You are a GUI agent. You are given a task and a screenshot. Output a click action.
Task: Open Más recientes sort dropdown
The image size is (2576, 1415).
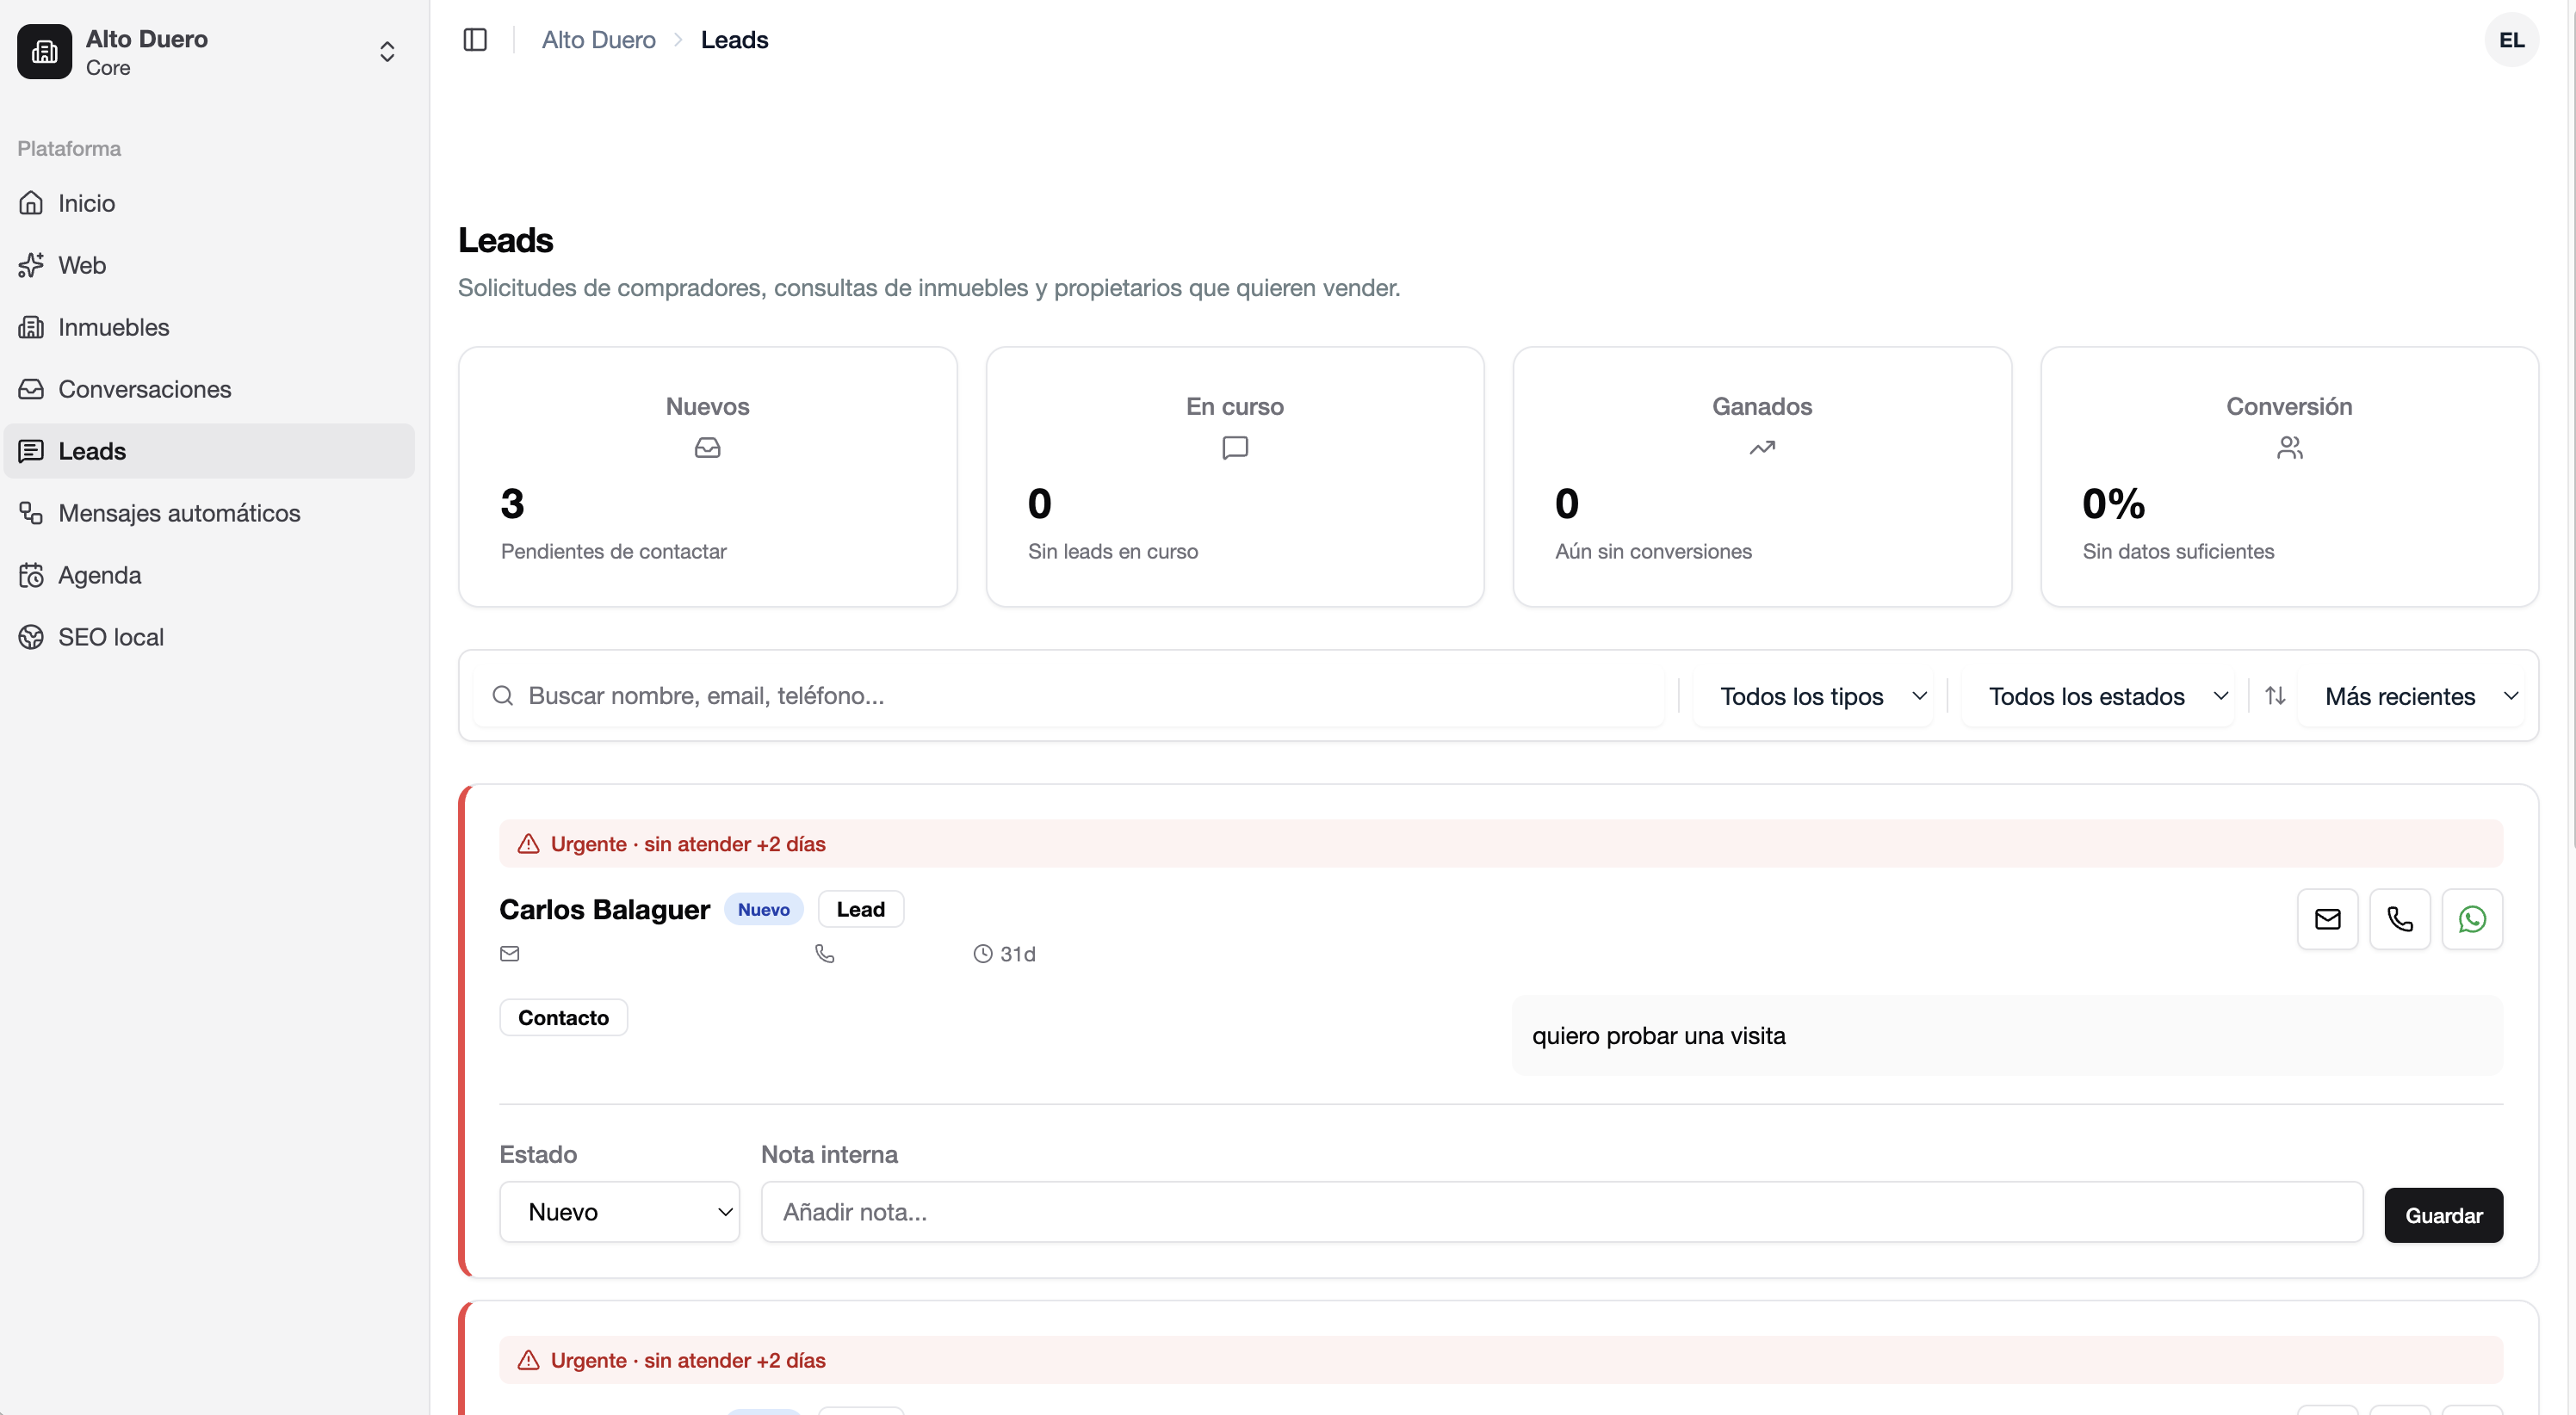(2411, 696)
